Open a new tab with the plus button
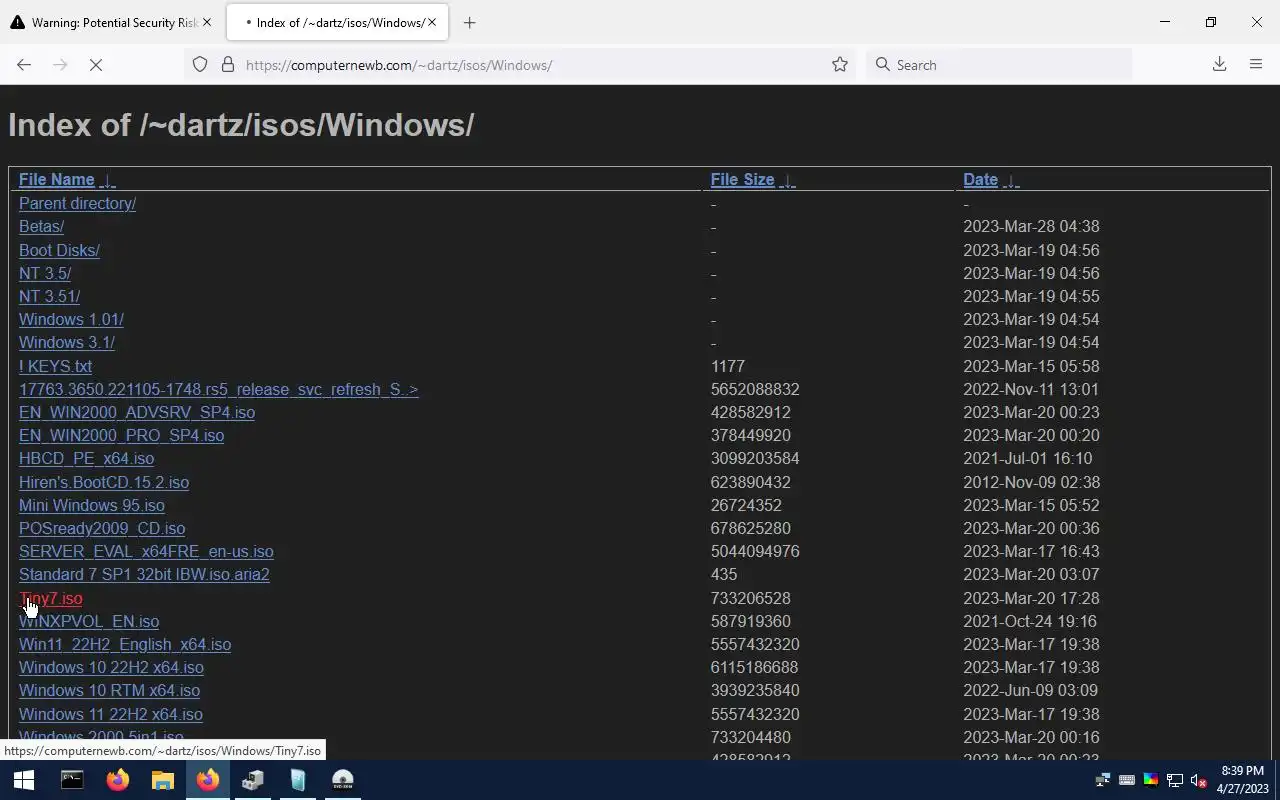The height and width of the screenshot is (800, 1280). 469,22
